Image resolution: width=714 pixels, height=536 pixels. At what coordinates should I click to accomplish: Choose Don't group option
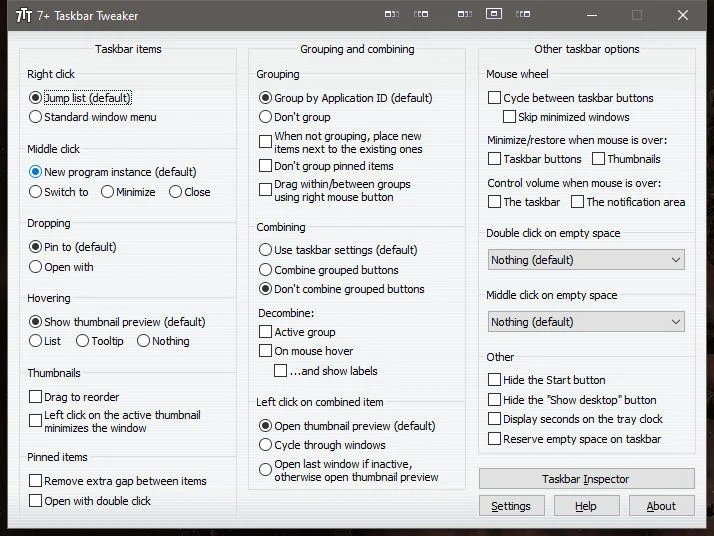tap(295, 117)
